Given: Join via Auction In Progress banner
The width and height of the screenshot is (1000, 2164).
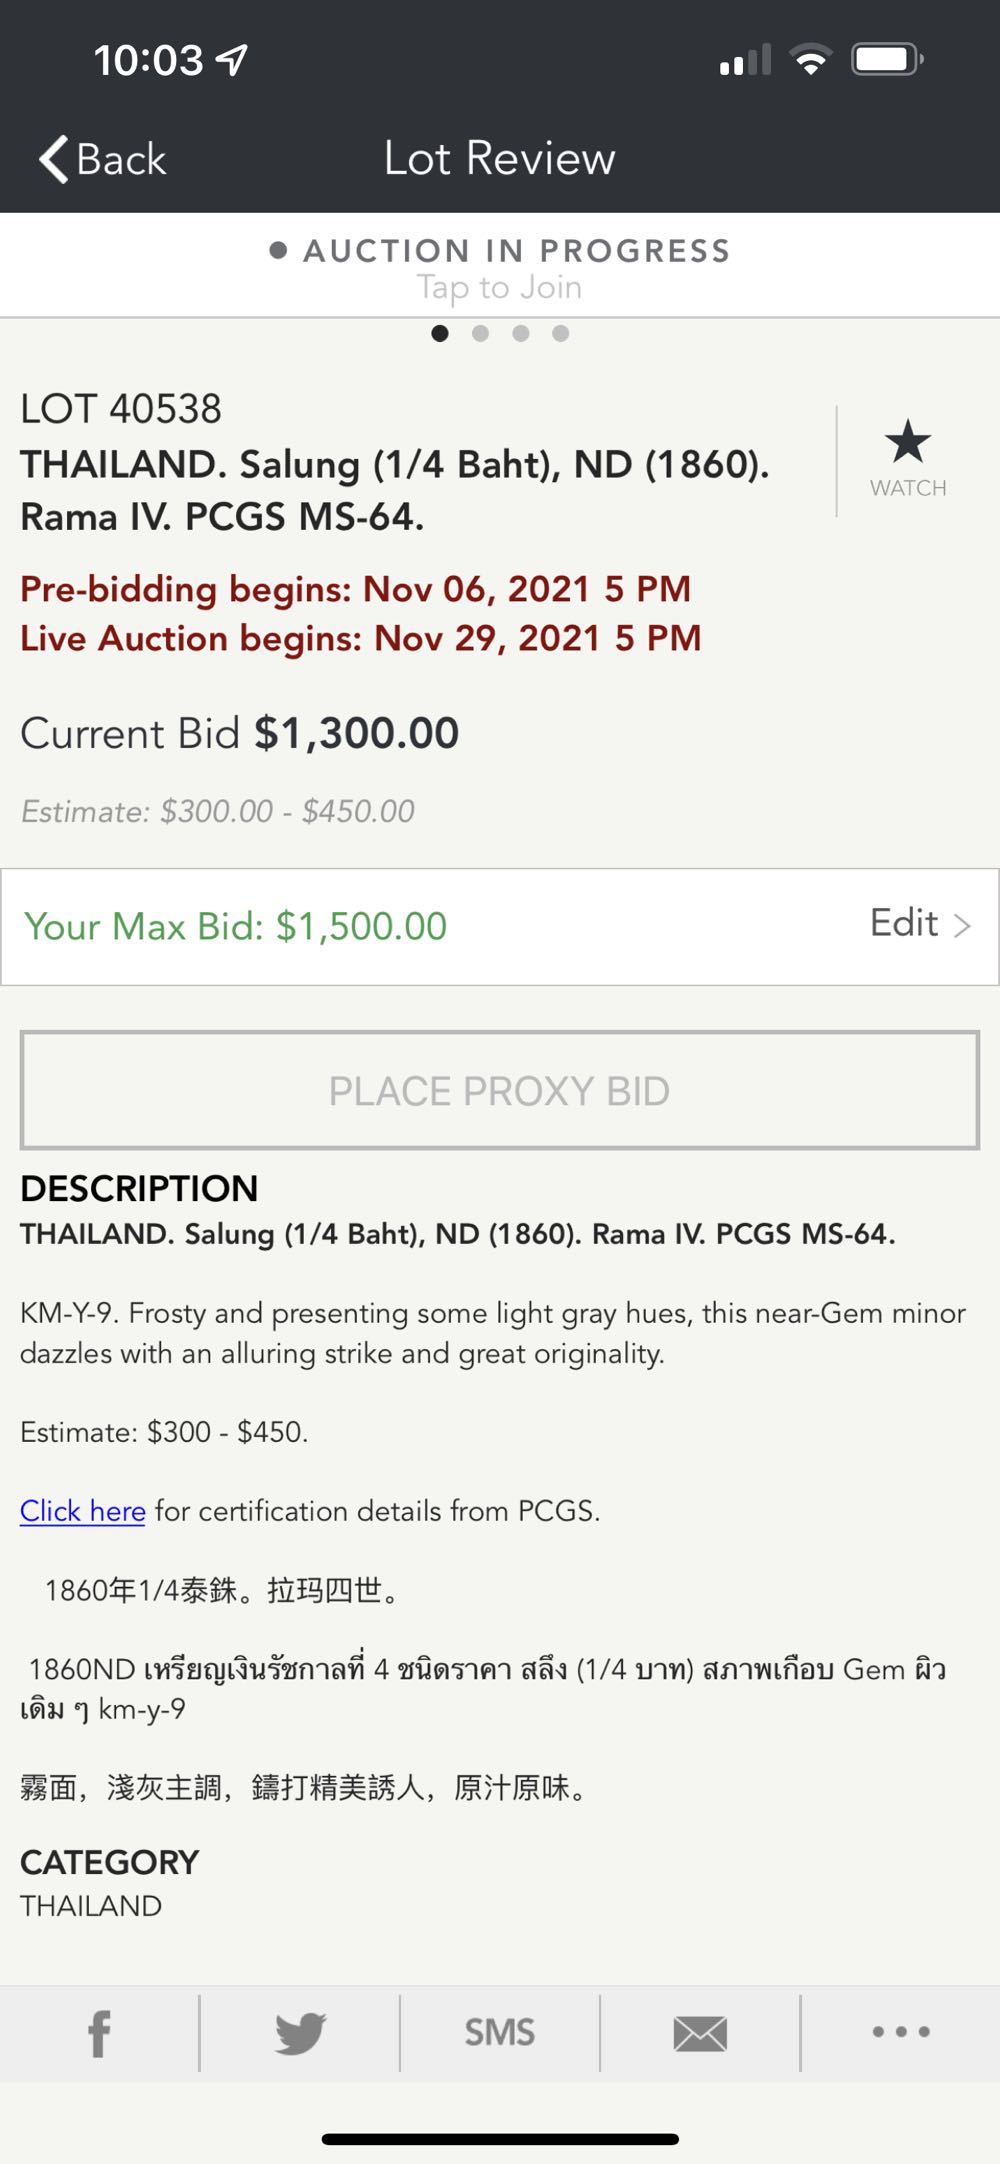Looking at the screenshot, I should coord(500,268).
